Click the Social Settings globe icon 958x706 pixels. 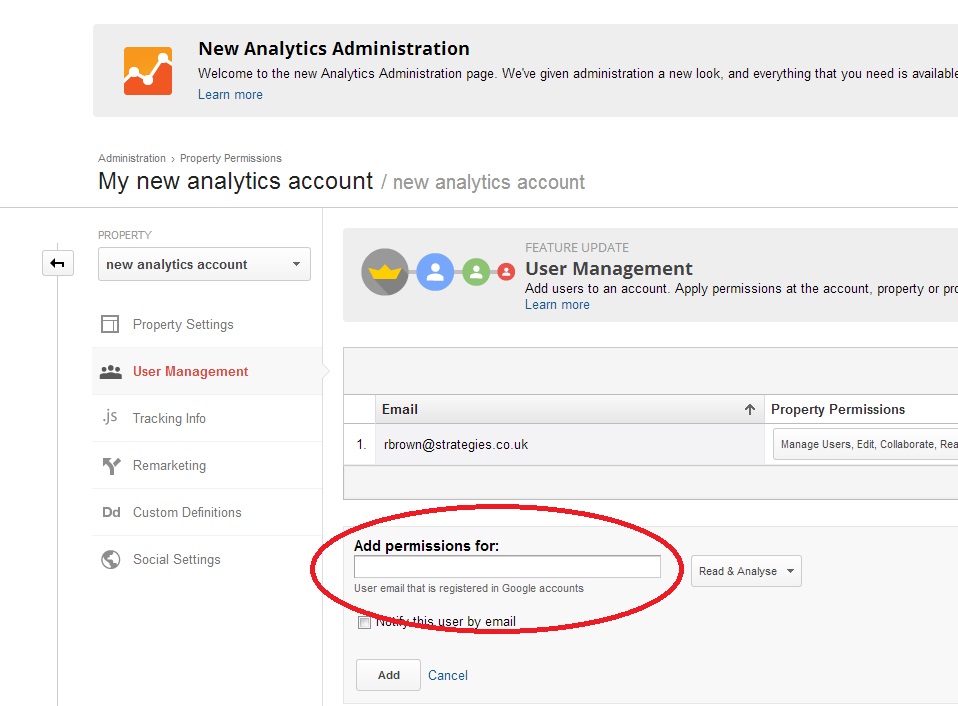(x=111, y=559)
